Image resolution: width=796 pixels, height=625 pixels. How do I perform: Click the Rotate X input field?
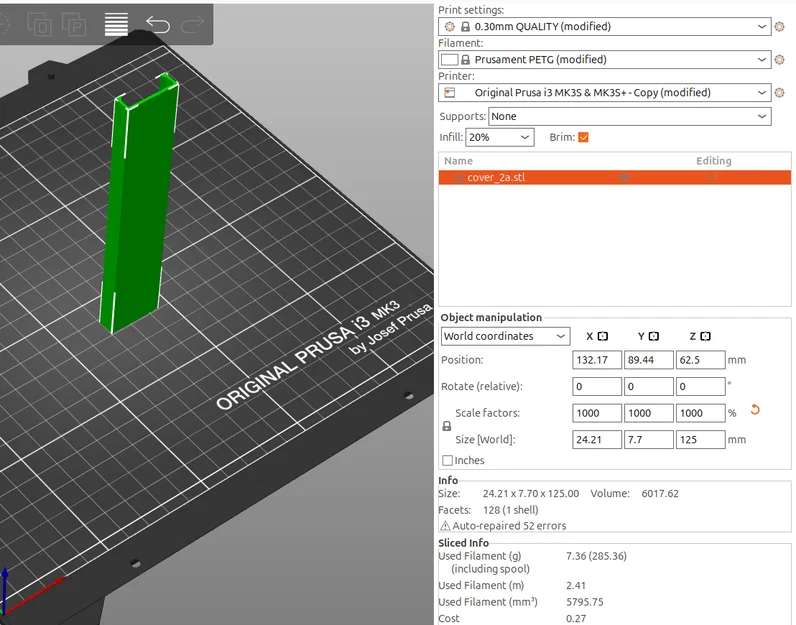(596, 386)
